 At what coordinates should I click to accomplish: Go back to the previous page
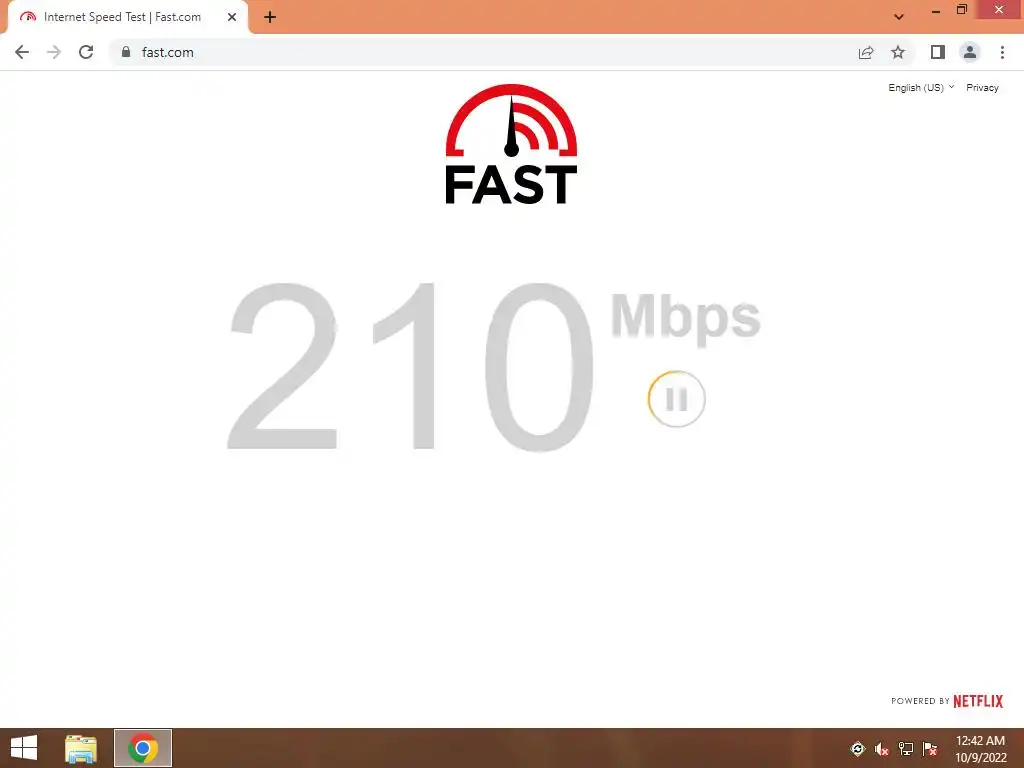tap(22, 52)
